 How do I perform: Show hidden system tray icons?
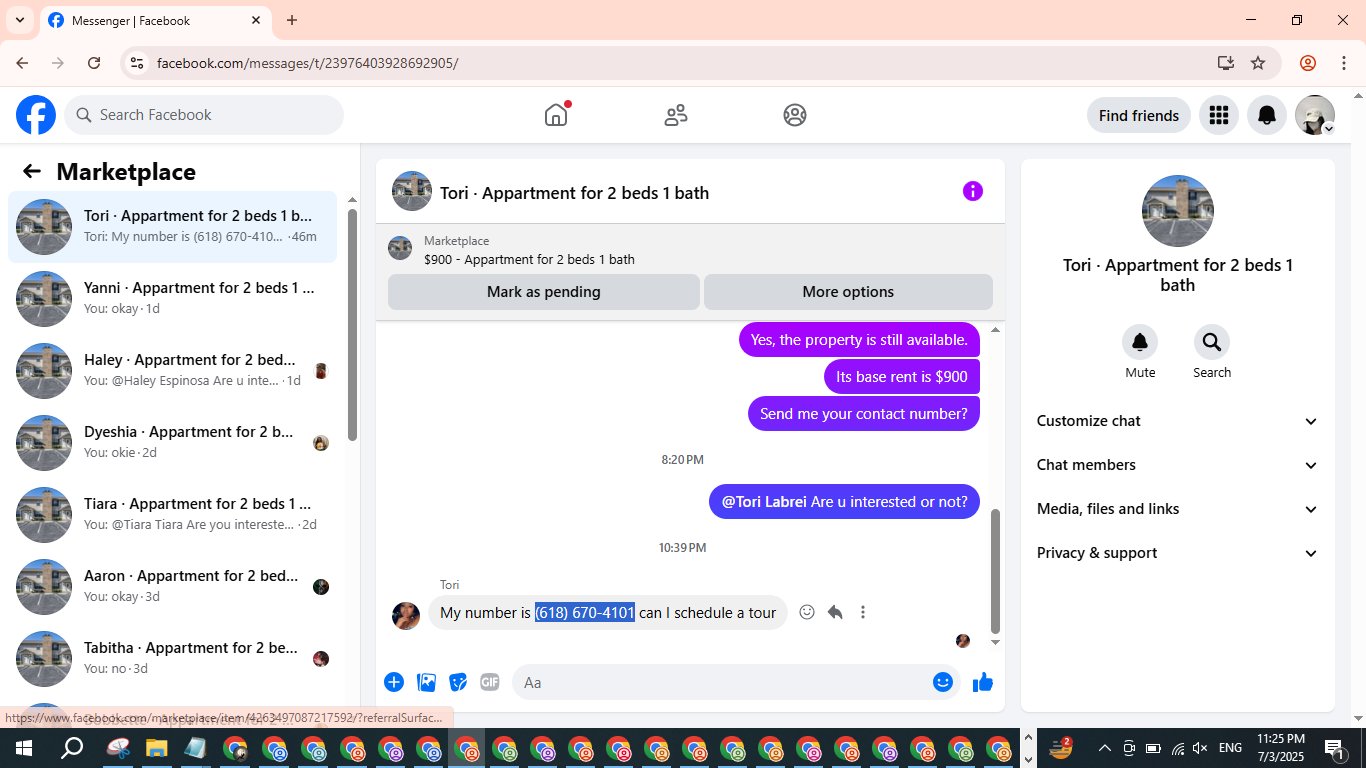[x=1104, y=748]
